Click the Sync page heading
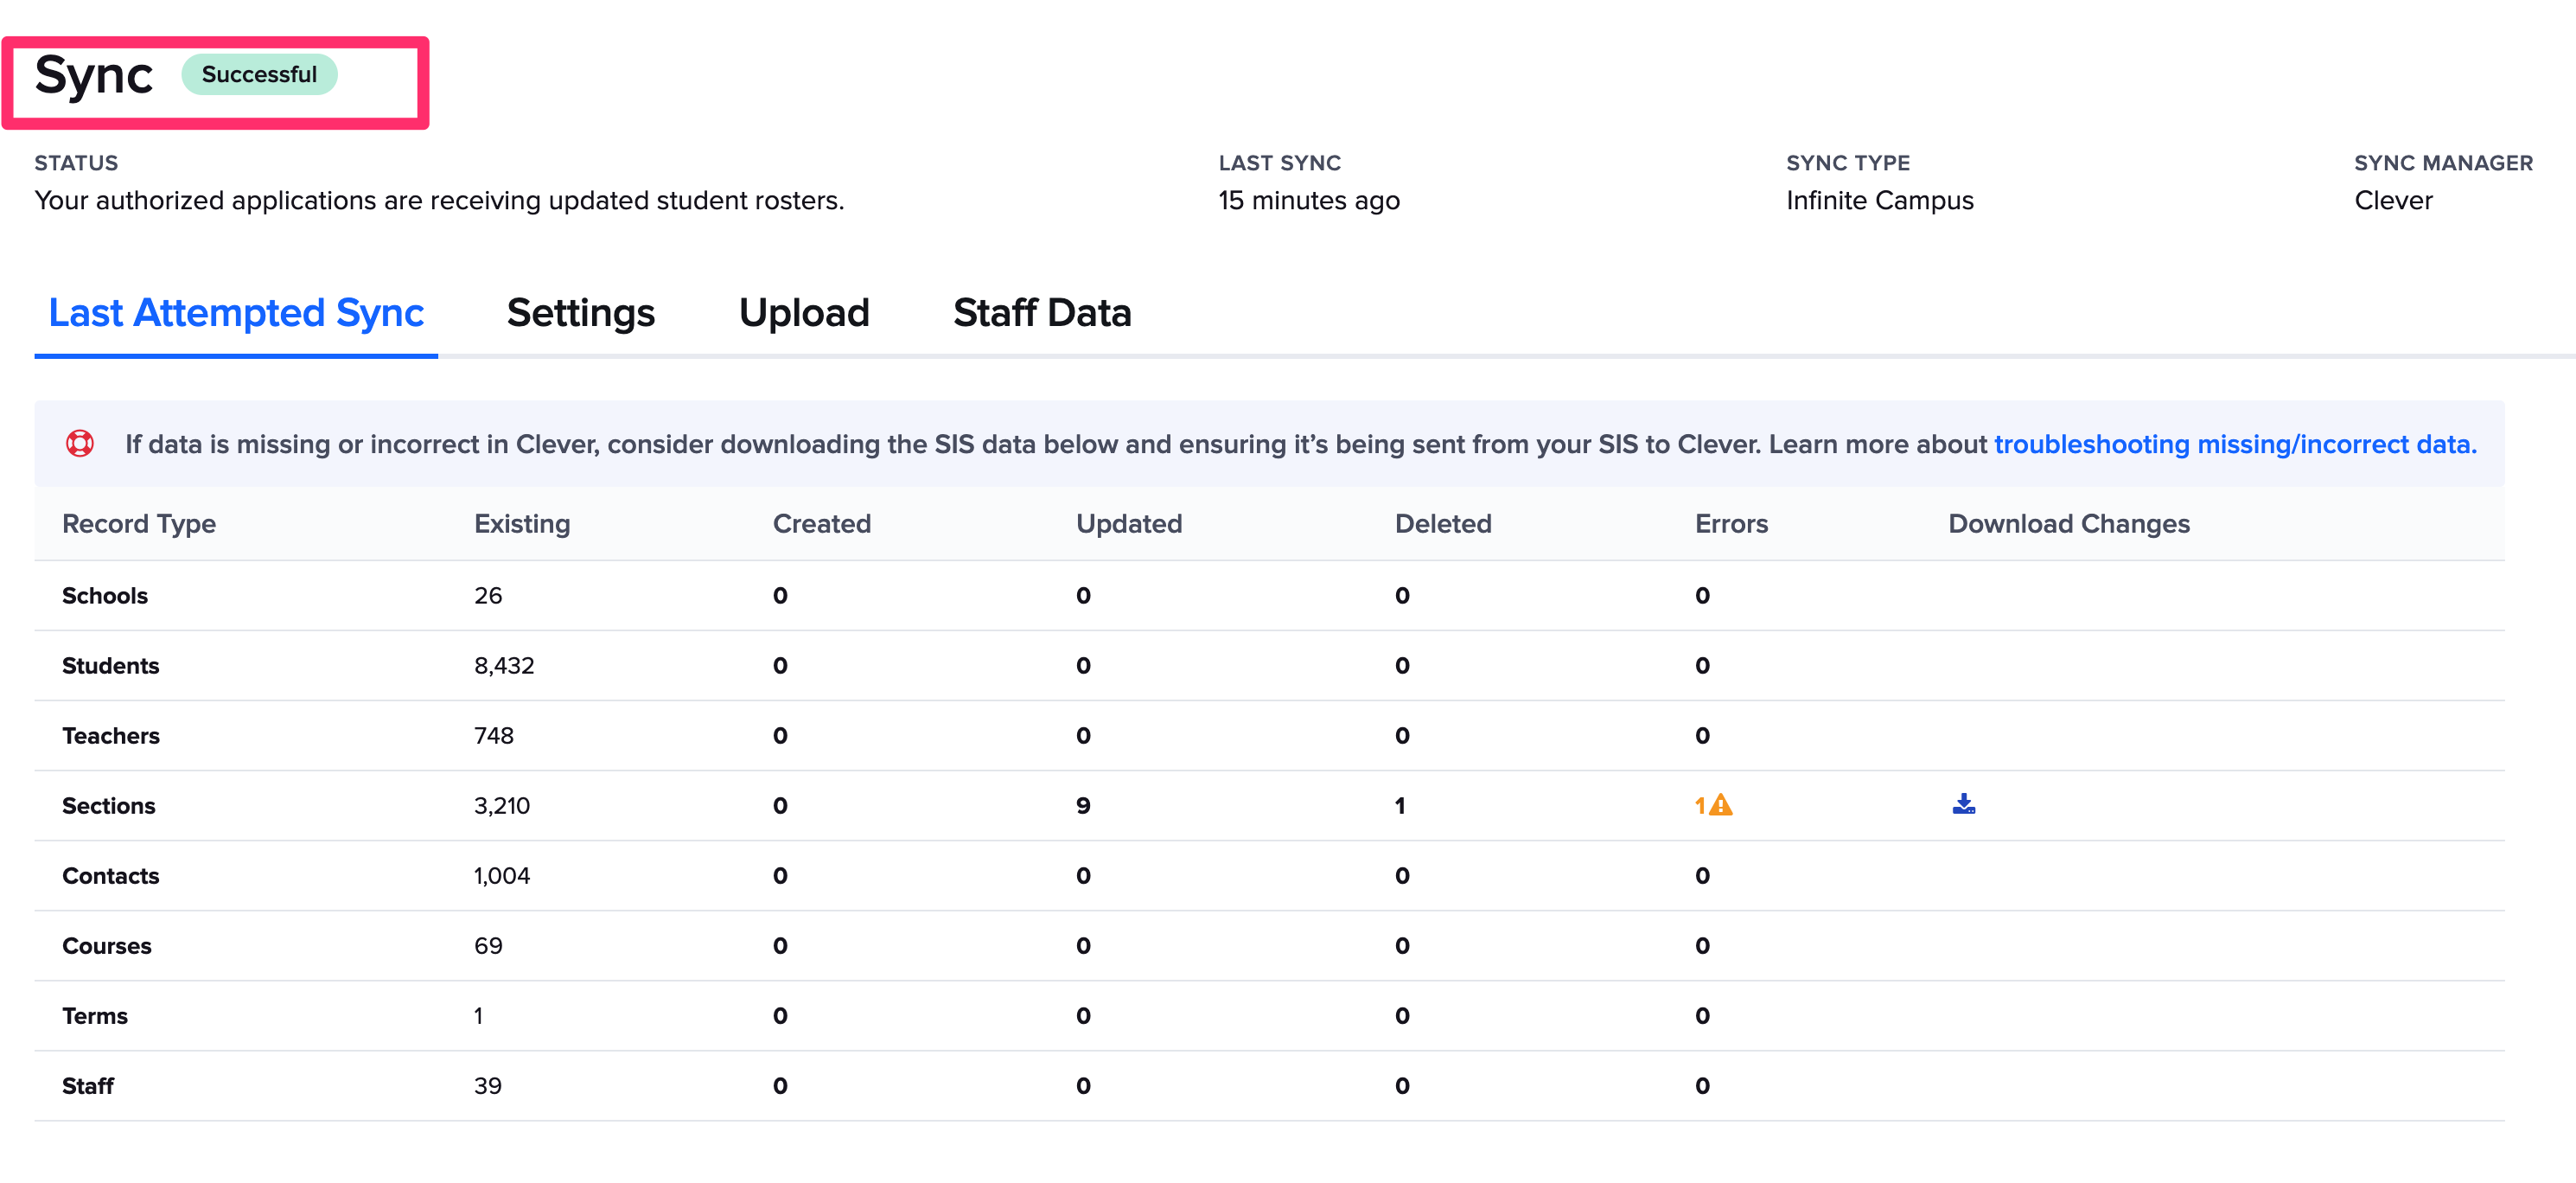This screenshot has height=1183, width=2576. coord(93,76)
